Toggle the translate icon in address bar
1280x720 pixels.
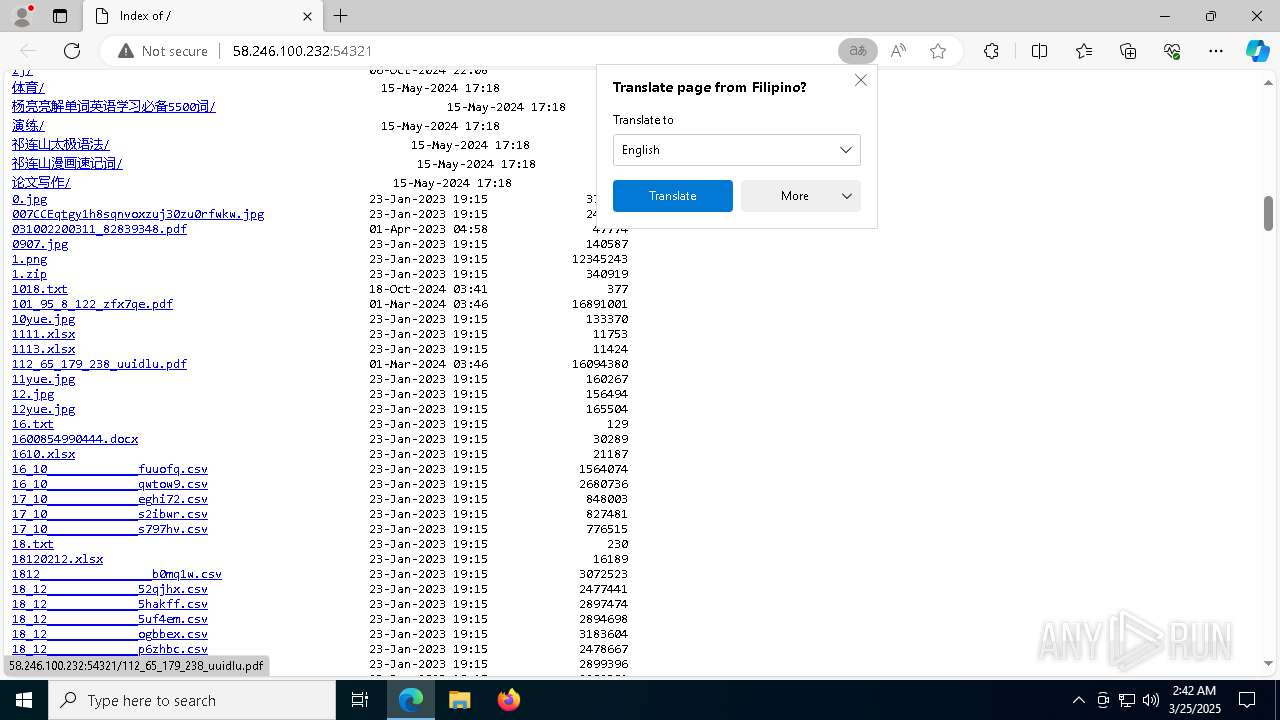[x=857, y=51]
